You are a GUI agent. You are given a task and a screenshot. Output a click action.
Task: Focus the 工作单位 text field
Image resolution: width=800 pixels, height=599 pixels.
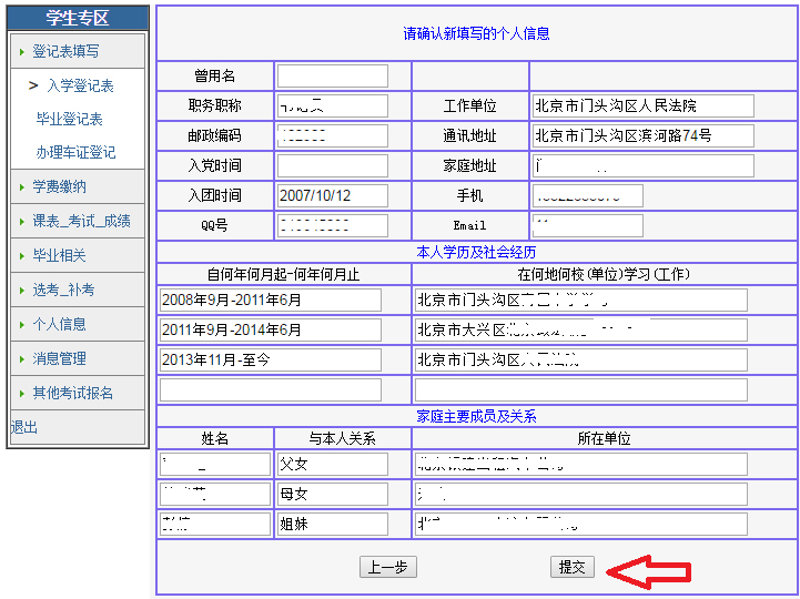pos(641,106)
